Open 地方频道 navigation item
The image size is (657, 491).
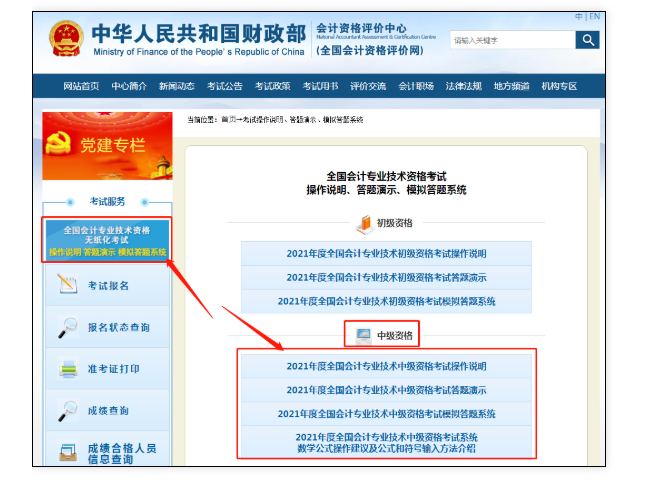pos(511,86)
